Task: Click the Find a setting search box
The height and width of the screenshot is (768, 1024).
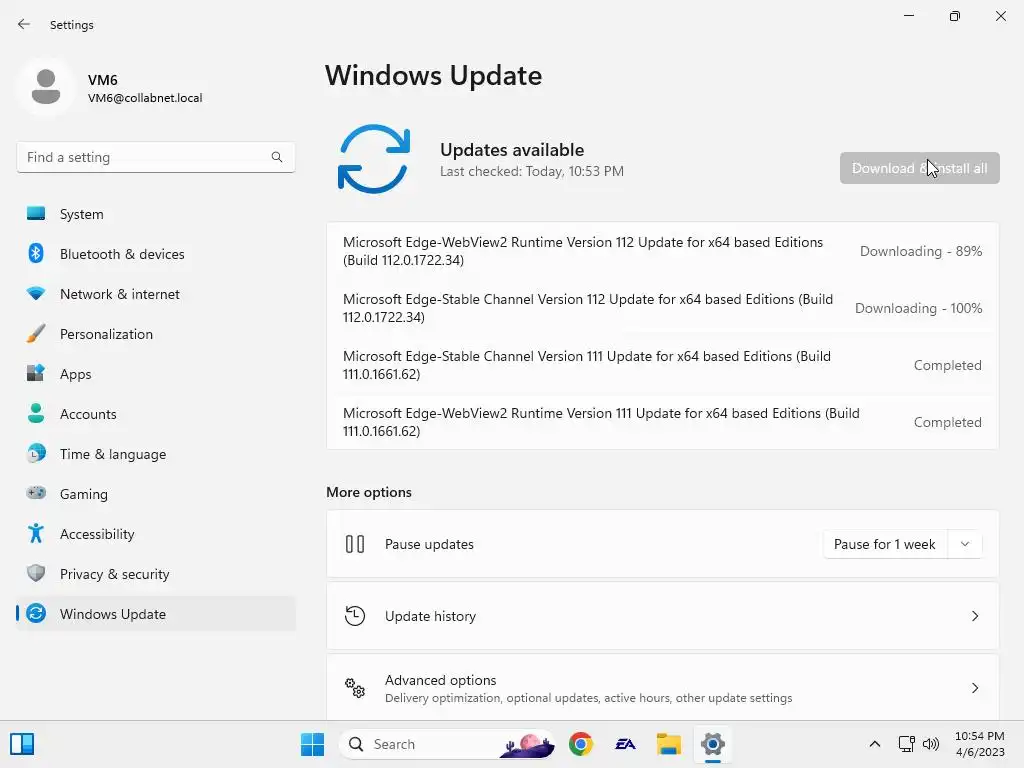Action: [156, 157]
